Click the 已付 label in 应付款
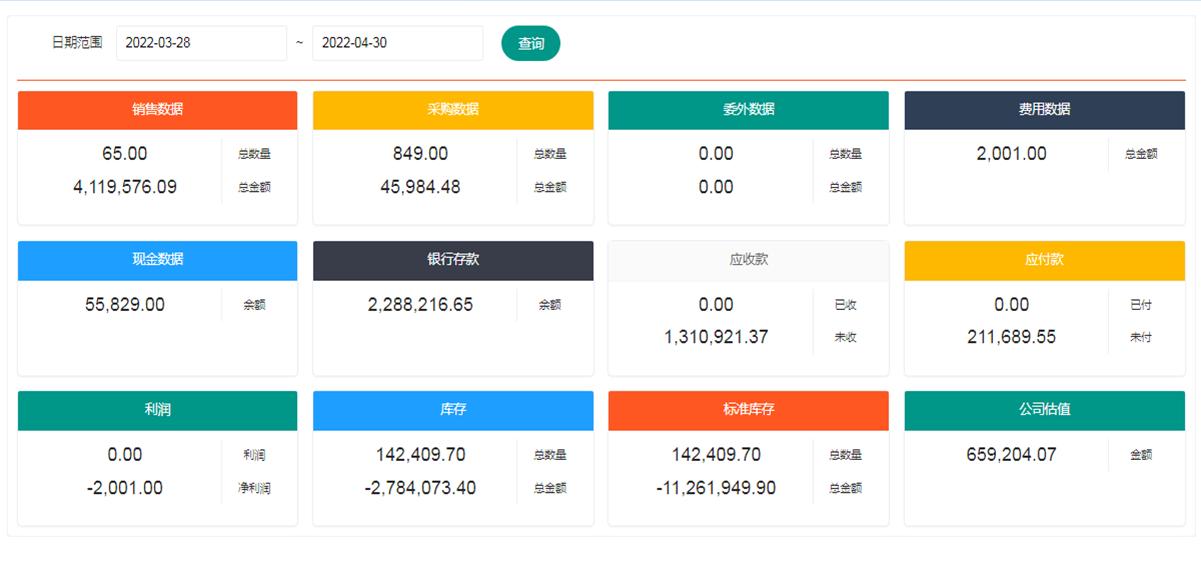The width and height of the screenshot is (1201, 565). pyautogui.click(x=1141, y=305)
